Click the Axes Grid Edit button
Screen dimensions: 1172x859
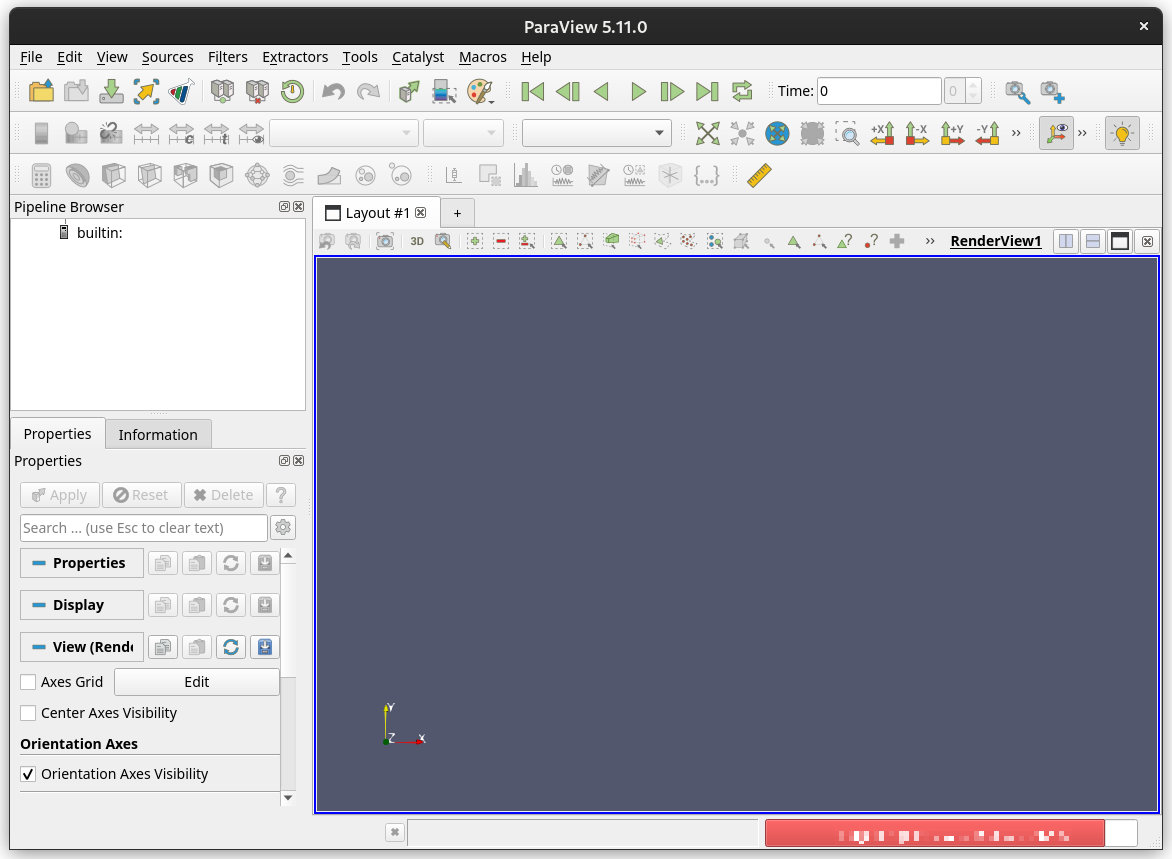tap(197, 682)
